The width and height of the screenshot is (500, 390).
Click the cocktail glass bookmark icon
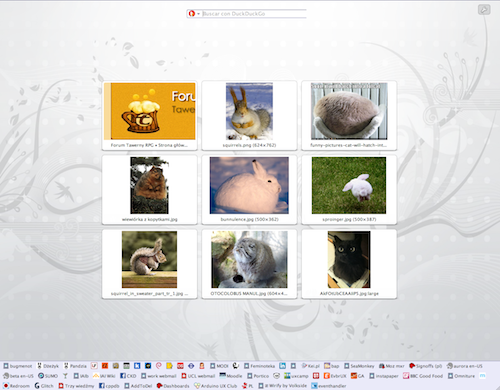[x=65, y=376]
